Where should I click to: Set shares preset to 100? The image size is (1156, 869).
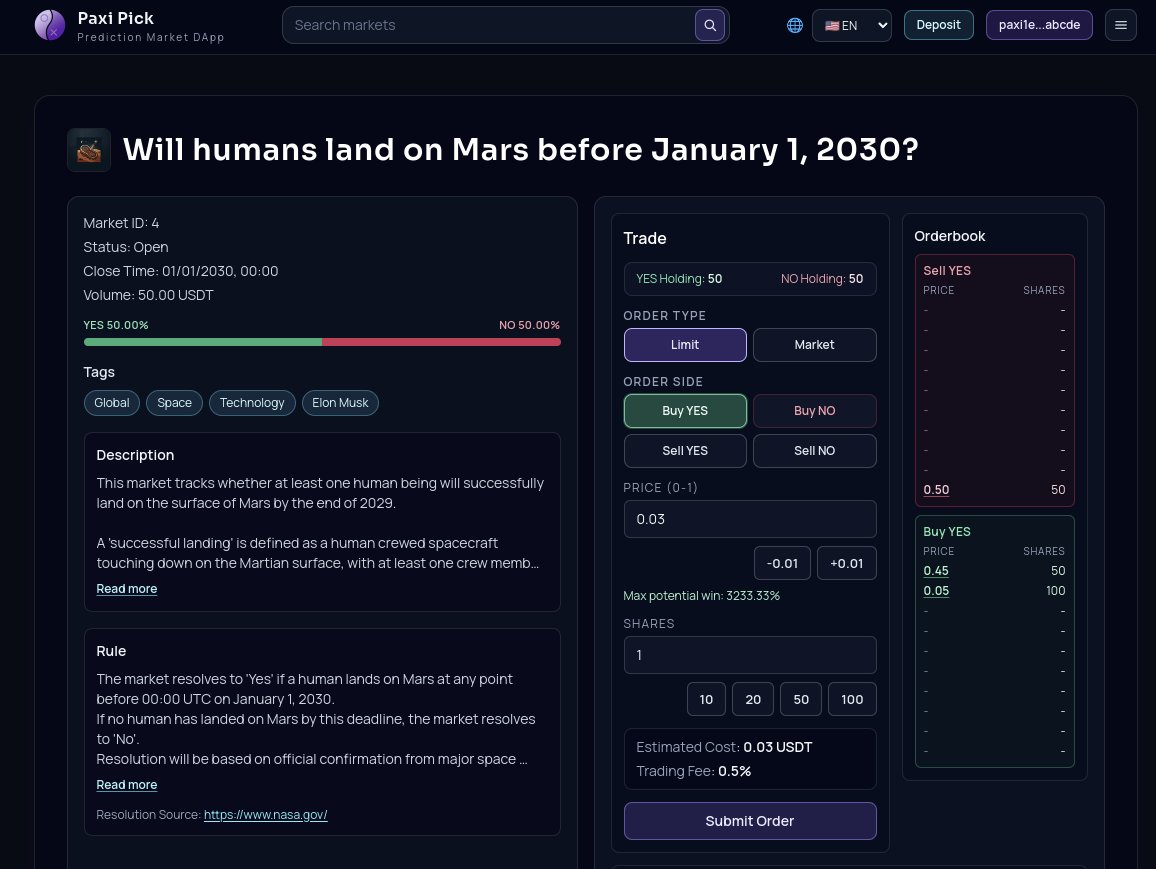(x=852, y=699)
